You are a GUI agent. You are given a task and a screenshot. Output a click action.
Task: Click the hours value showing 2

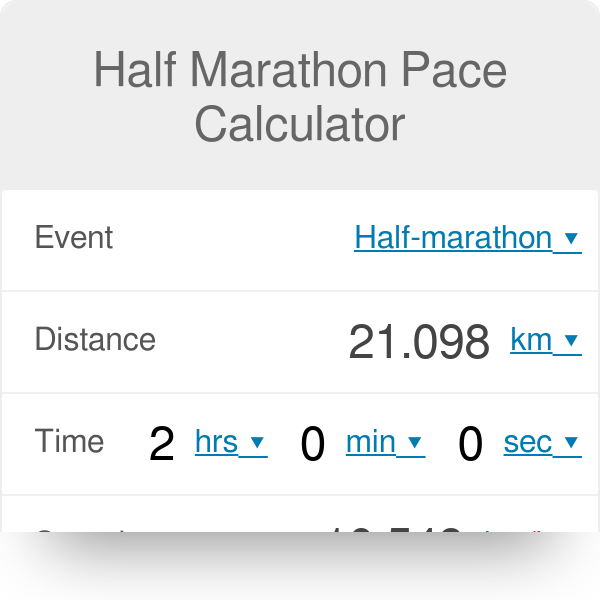(161, 444)
